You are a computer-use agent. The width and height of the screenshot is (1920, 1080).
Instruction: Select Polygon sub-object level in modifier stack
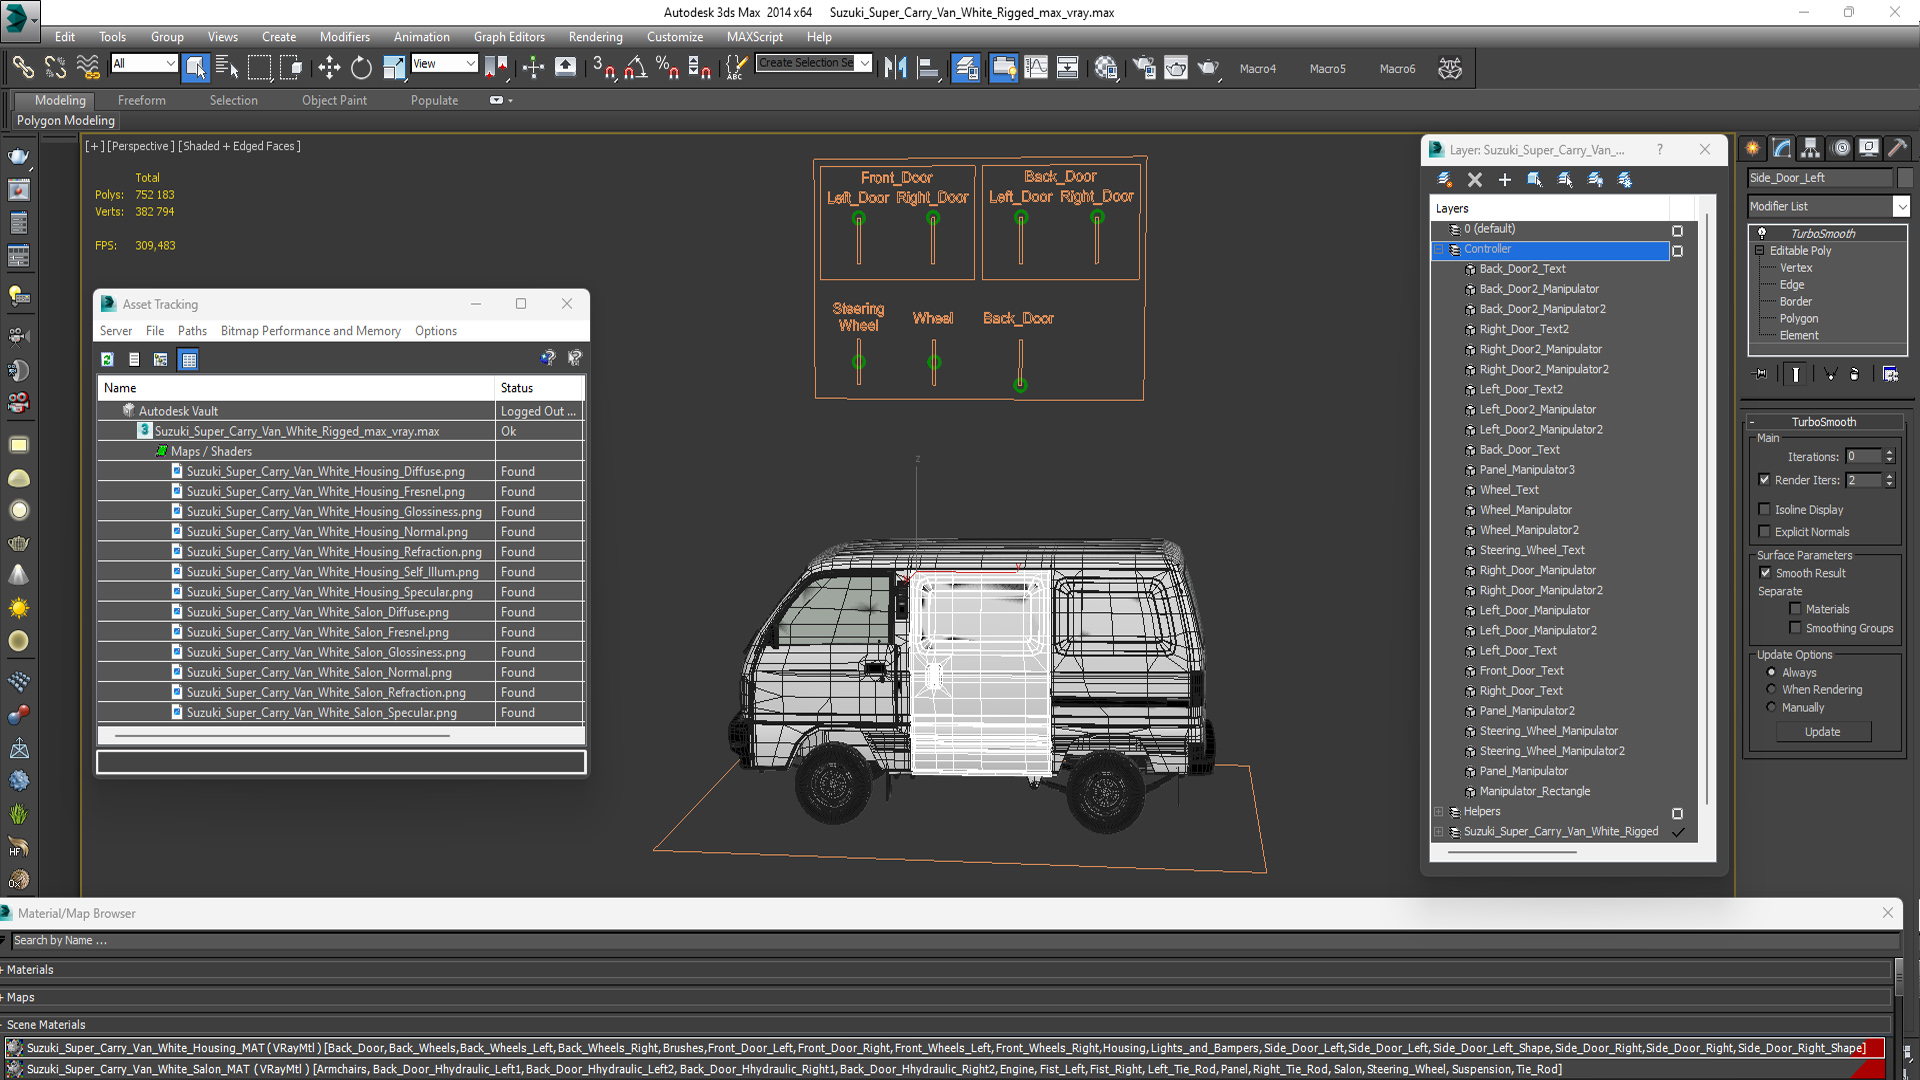click(1798, 319)
